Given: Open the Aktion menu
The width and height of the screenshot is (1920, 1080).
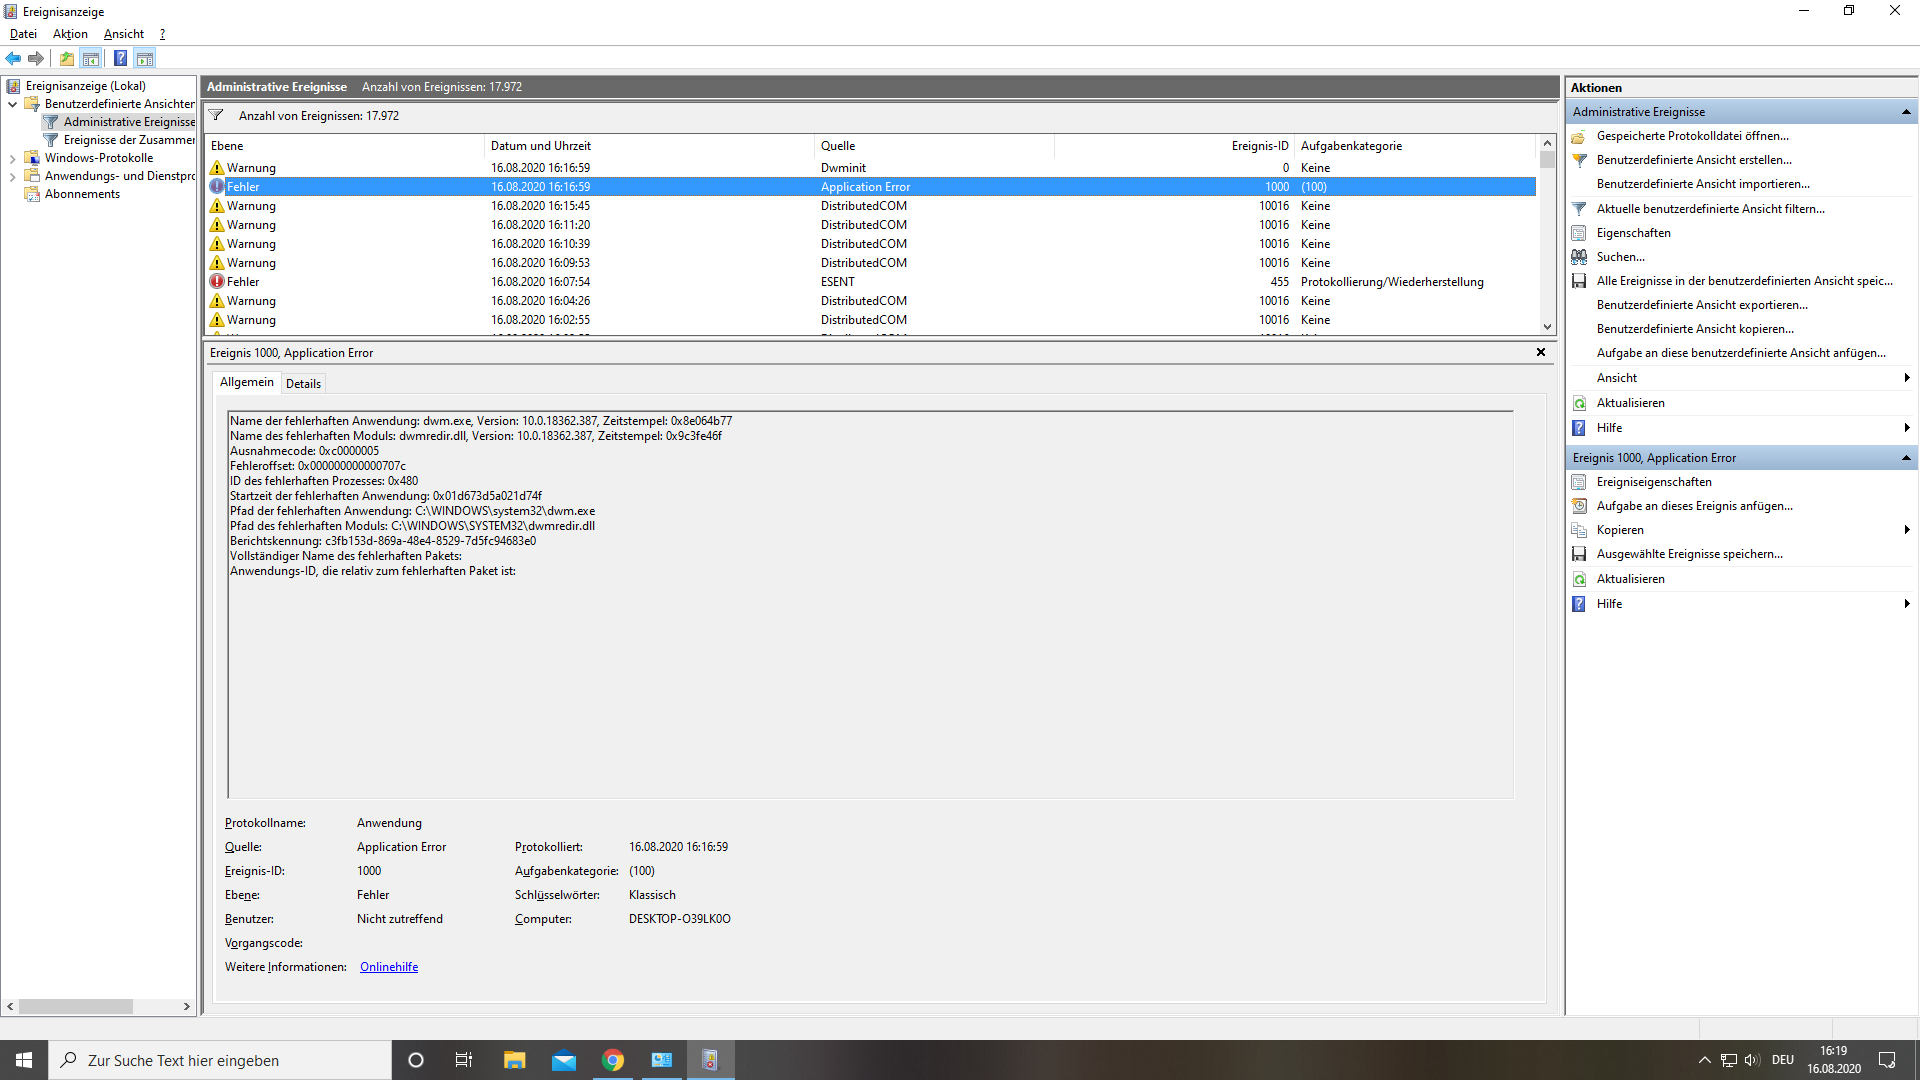Looking at the screenshot, I should (70, 34).
